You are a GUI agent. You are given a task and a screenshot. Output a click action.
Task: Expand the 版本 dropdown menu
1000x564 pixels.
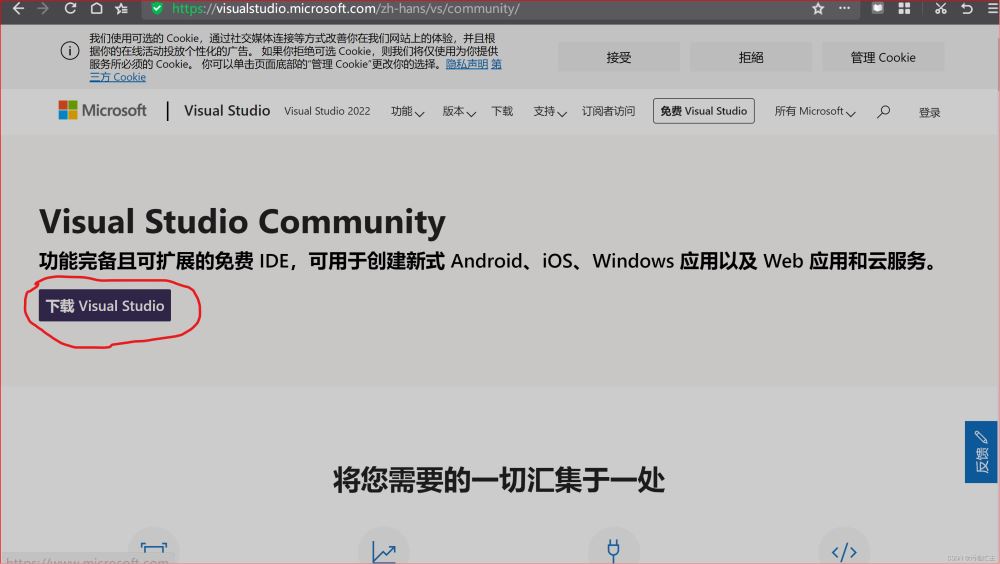click(x=459, y=112)
